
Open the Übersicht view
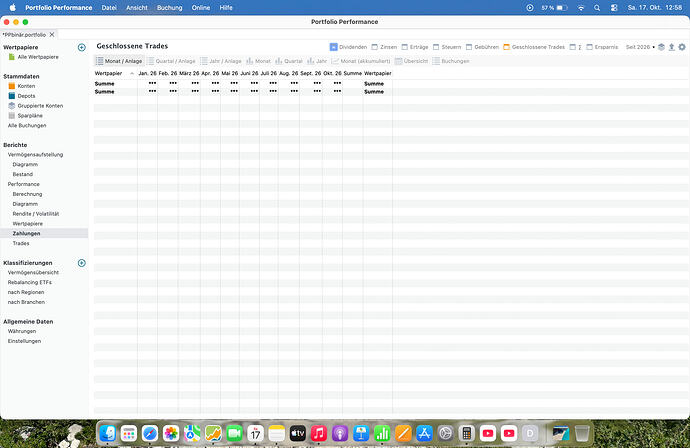click(x=411, y=61)
